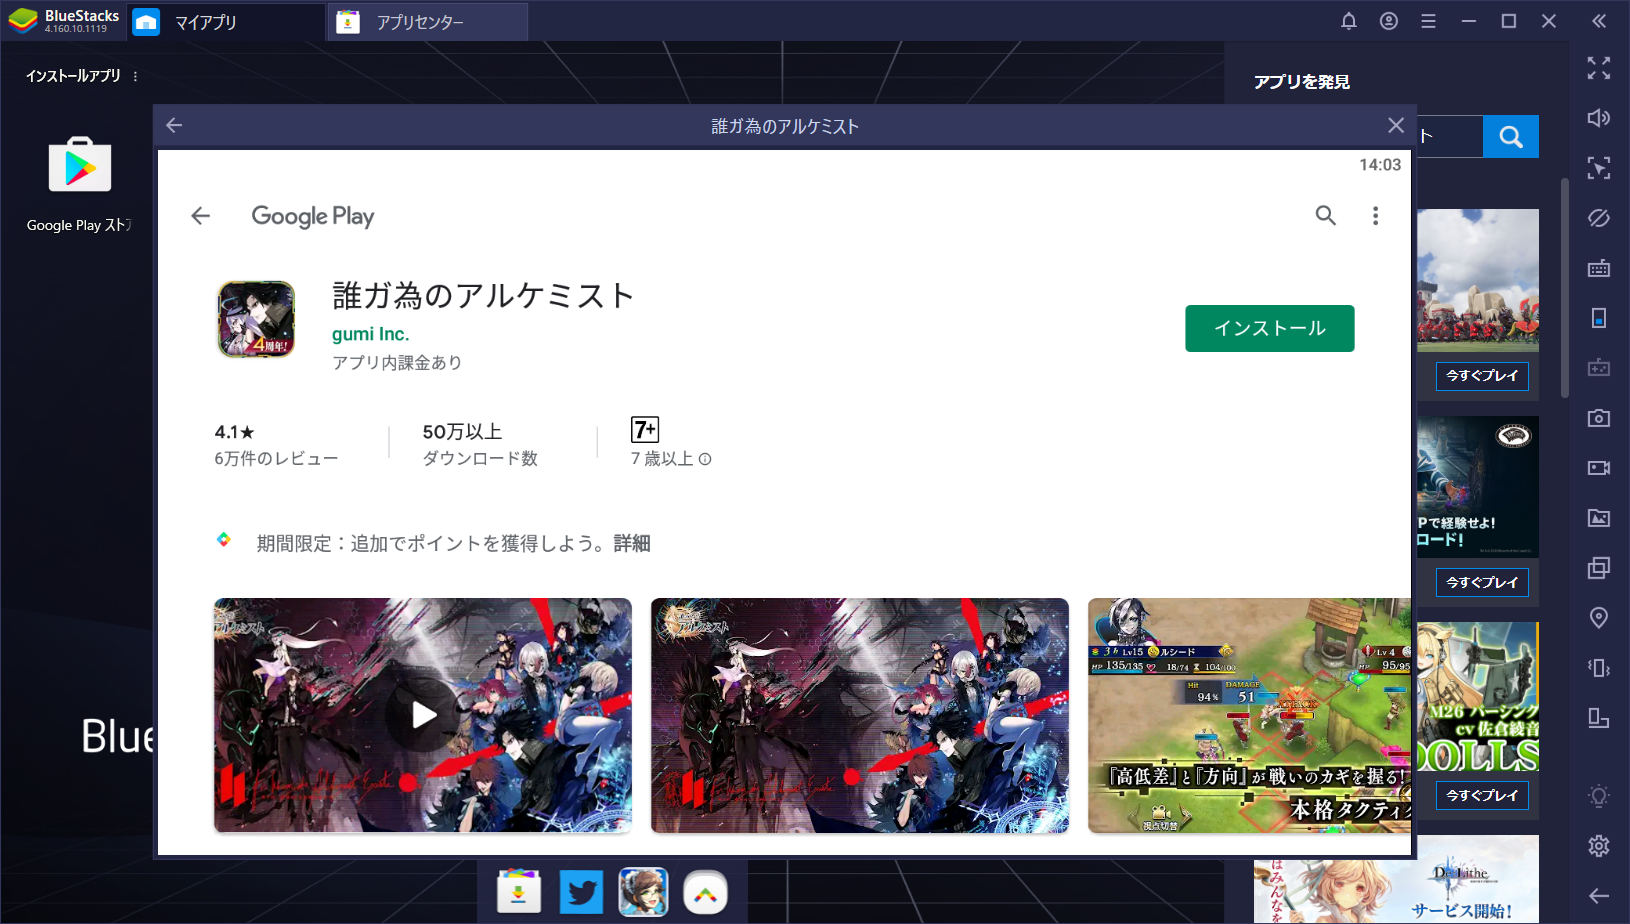Toggle the eye-slash icon in sidebar
The image size is (1630, 924).
point(1599,218)
